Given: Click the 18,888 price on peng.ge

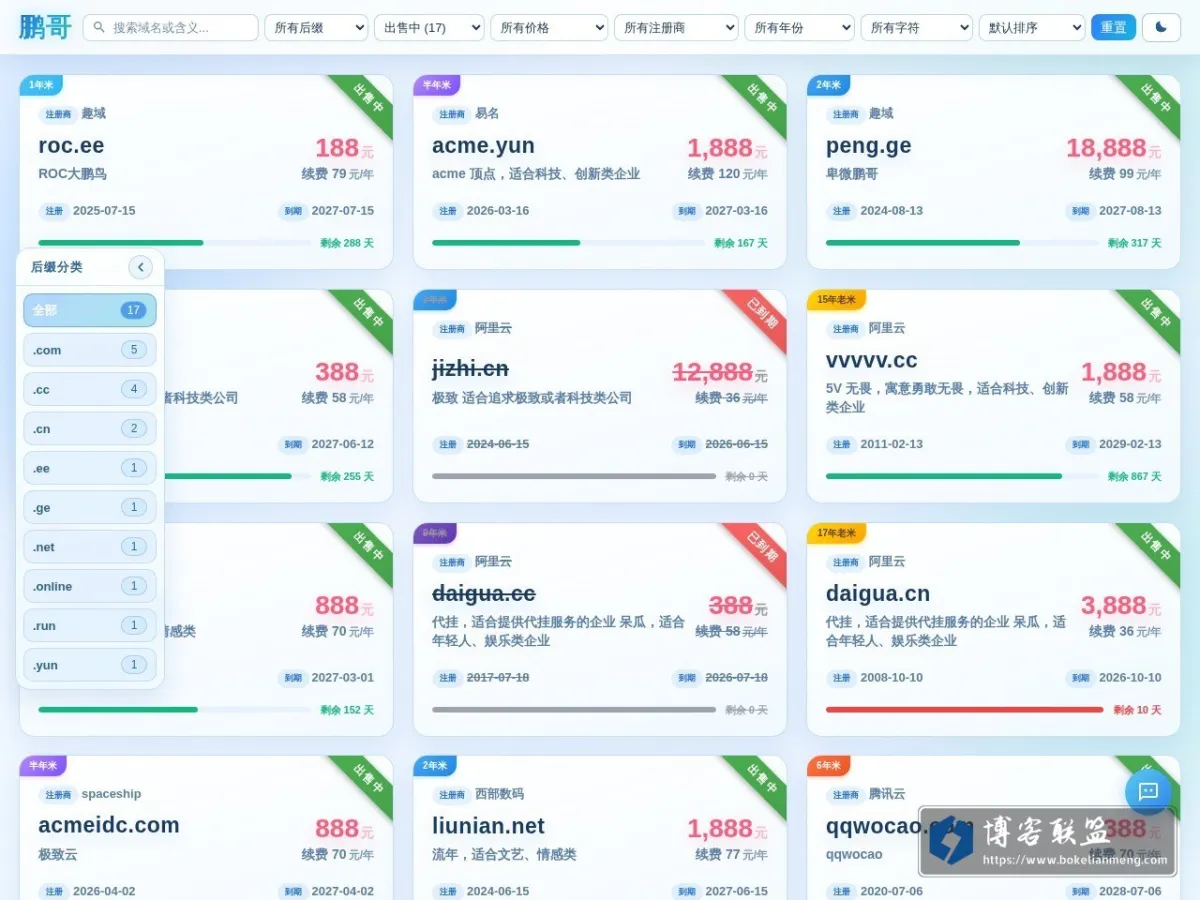Looking at the screenshot, I should [x=1106, y=148].
